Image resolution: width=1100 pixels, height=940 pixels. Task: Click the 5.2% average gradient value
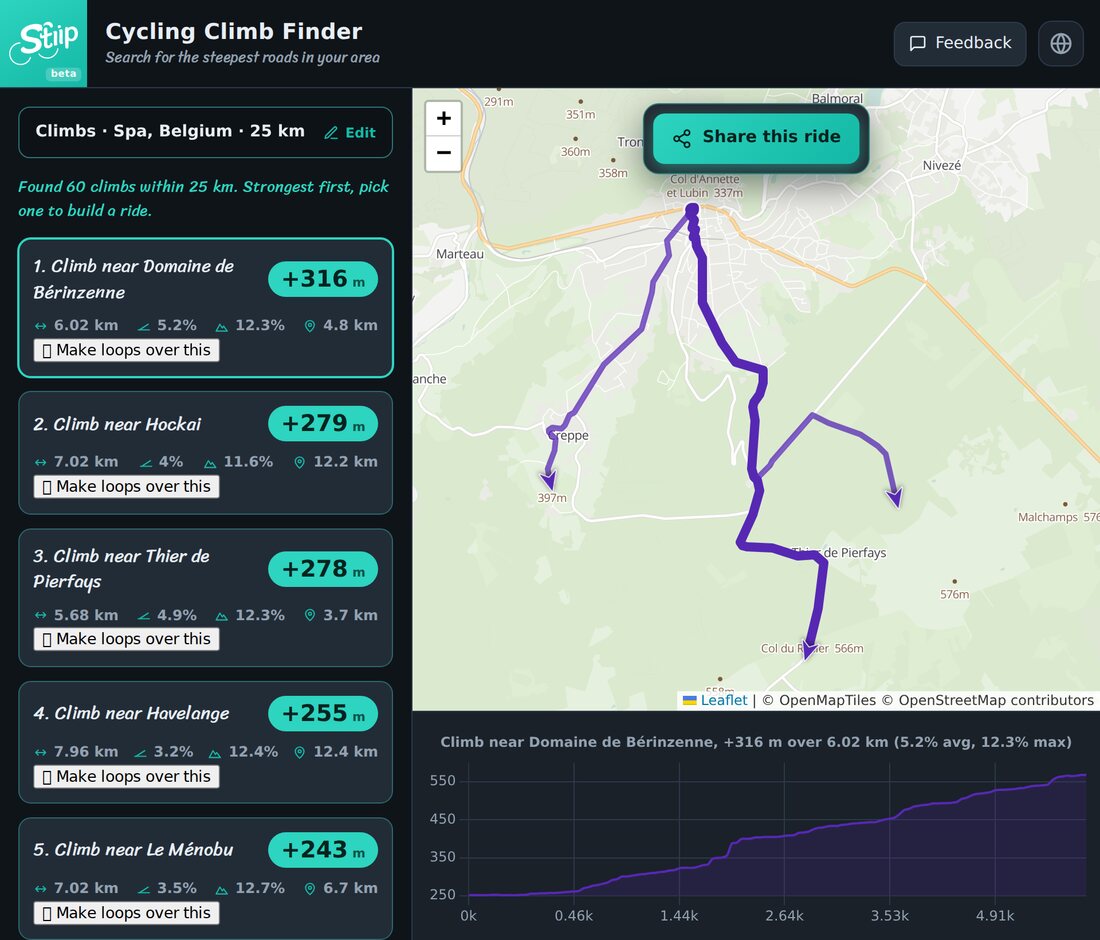click(x=177, y=325)
